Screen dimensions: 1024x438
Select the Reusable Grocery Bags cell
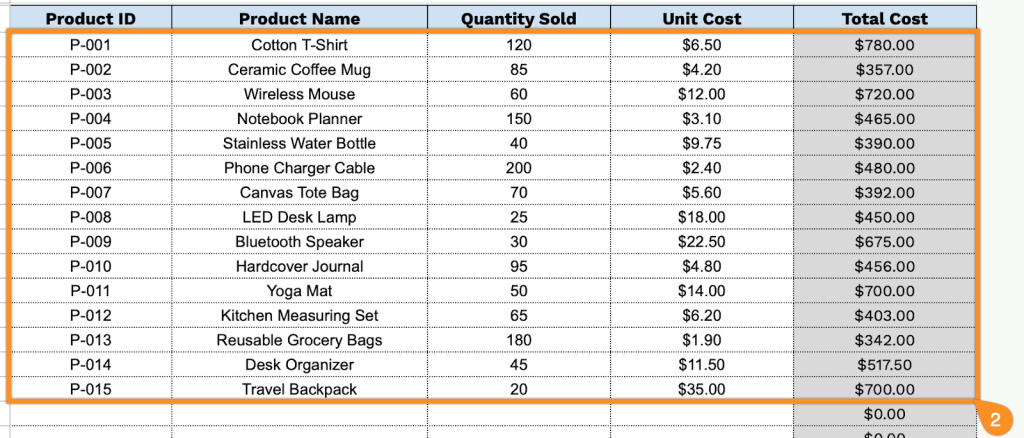pos(299,340)
